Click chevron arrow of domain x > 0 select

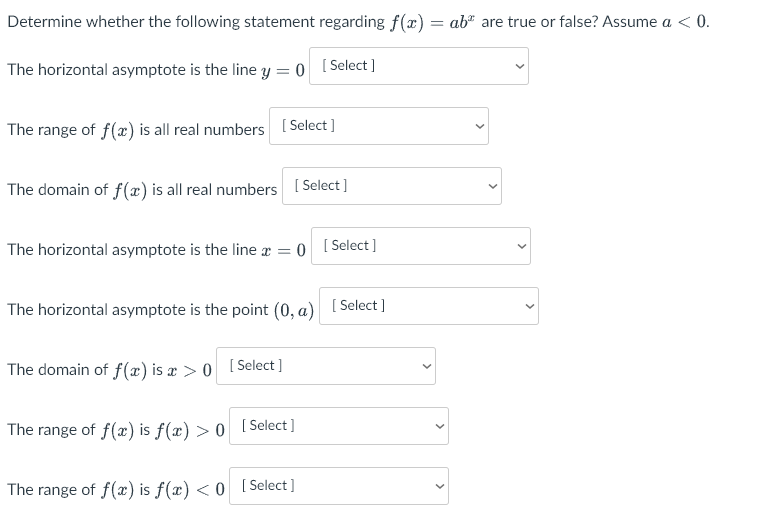coord(426,367)
